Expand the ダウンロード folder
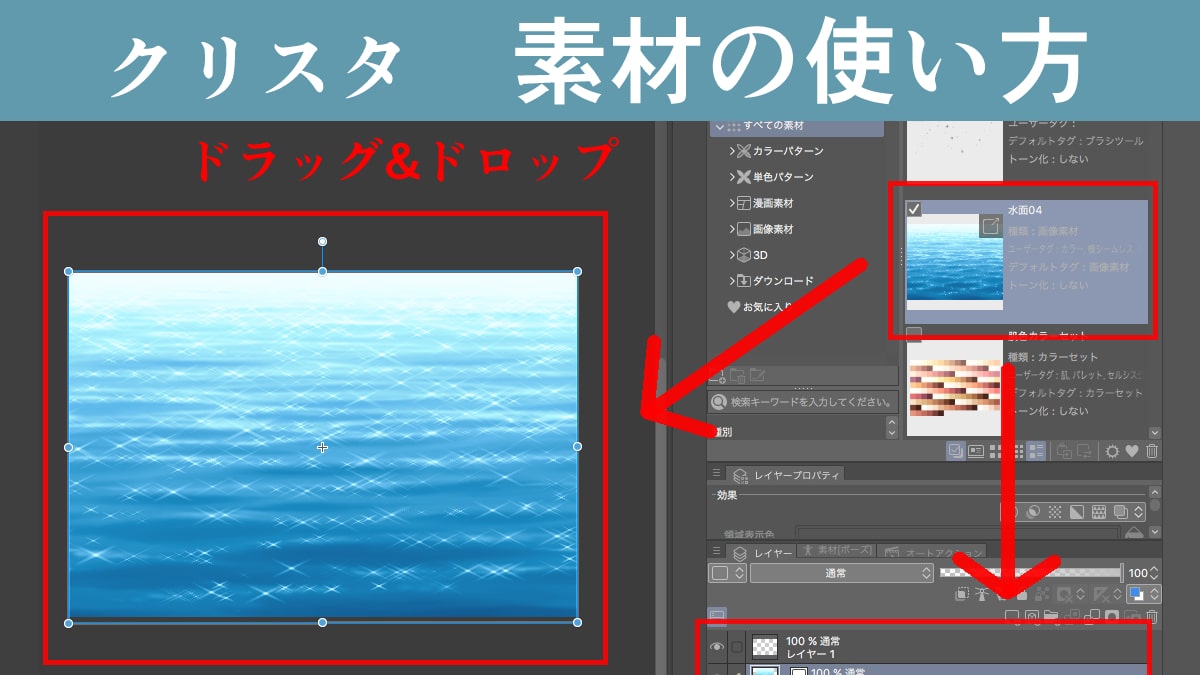The height and width of the screenshot is (675, 1200). pos(732,281)
